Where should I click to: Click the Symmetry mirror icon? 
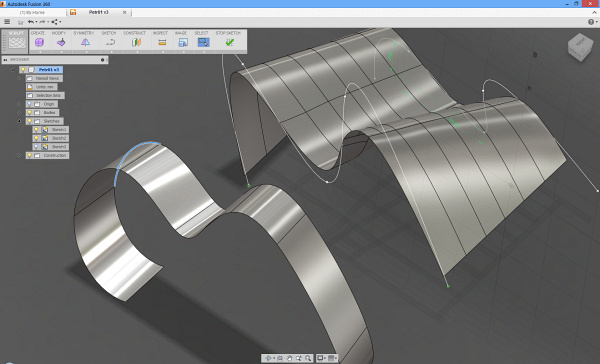(85, 42)
